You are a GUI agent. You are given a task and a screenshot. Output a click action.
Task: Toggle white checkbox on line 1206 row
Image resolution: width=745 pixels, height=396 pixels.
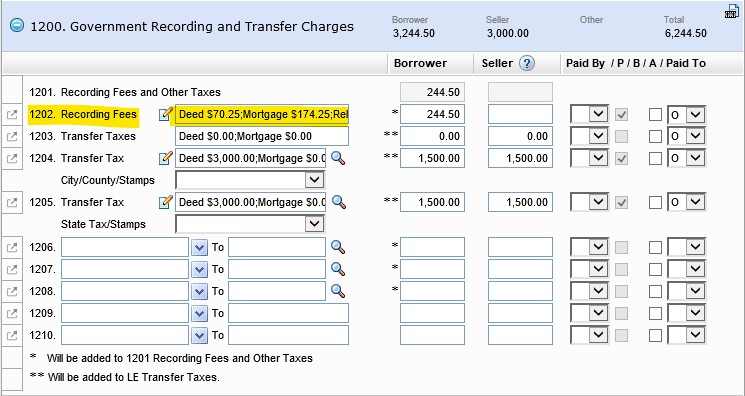click(655, 247)
